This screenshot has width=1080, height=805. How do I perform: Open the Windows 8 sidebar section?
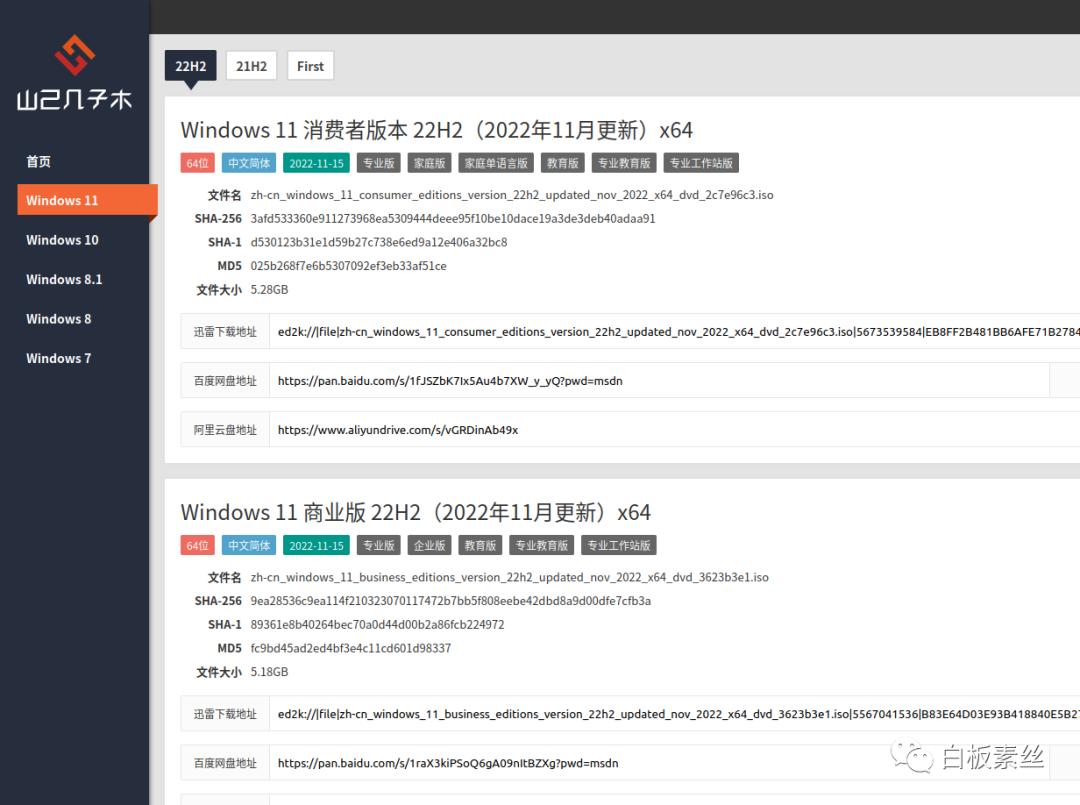tap(59, 319)
